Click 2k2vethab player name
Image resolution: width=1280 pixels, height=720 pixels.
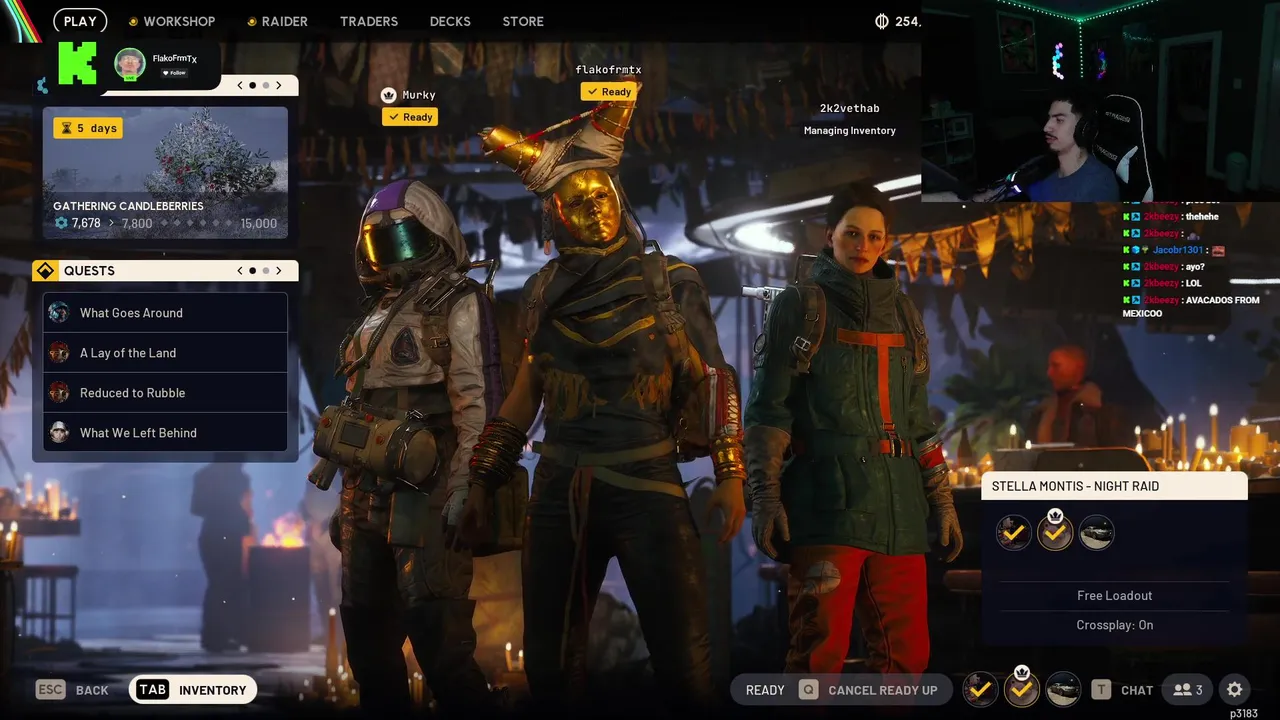[850, 108]
